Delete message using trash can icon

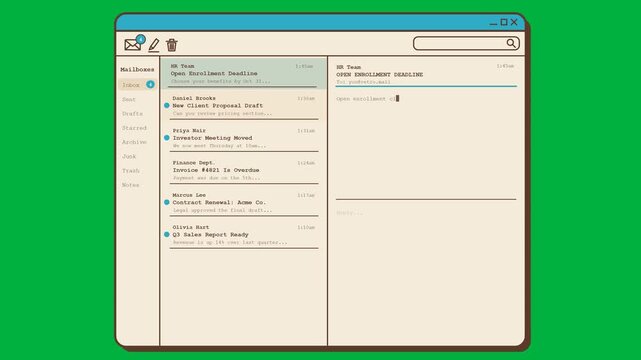tap(172, 45)
